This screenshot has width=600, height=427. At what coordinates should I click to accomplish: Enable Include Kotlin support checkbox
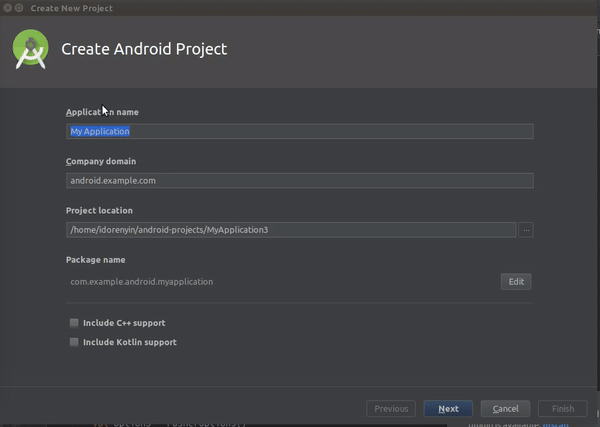(74, 342)
